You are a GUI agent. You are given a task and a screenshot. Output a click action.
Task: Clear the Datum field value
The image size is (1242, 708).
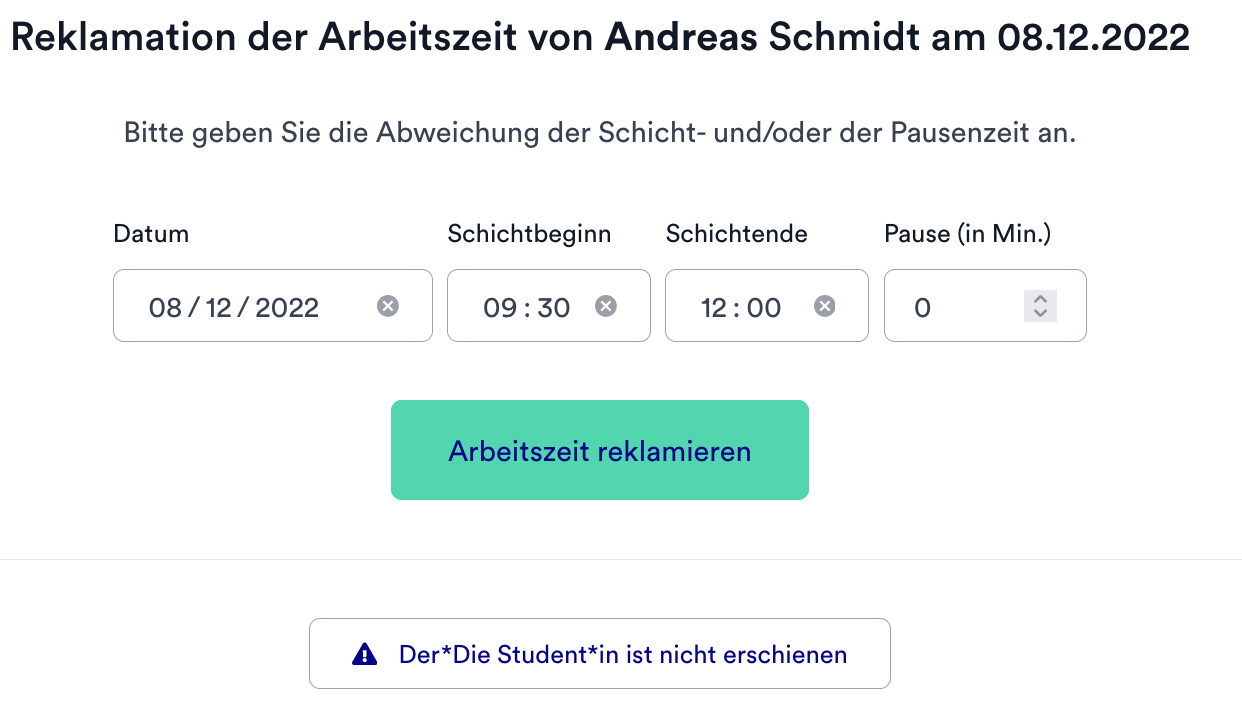pos(388,306)
